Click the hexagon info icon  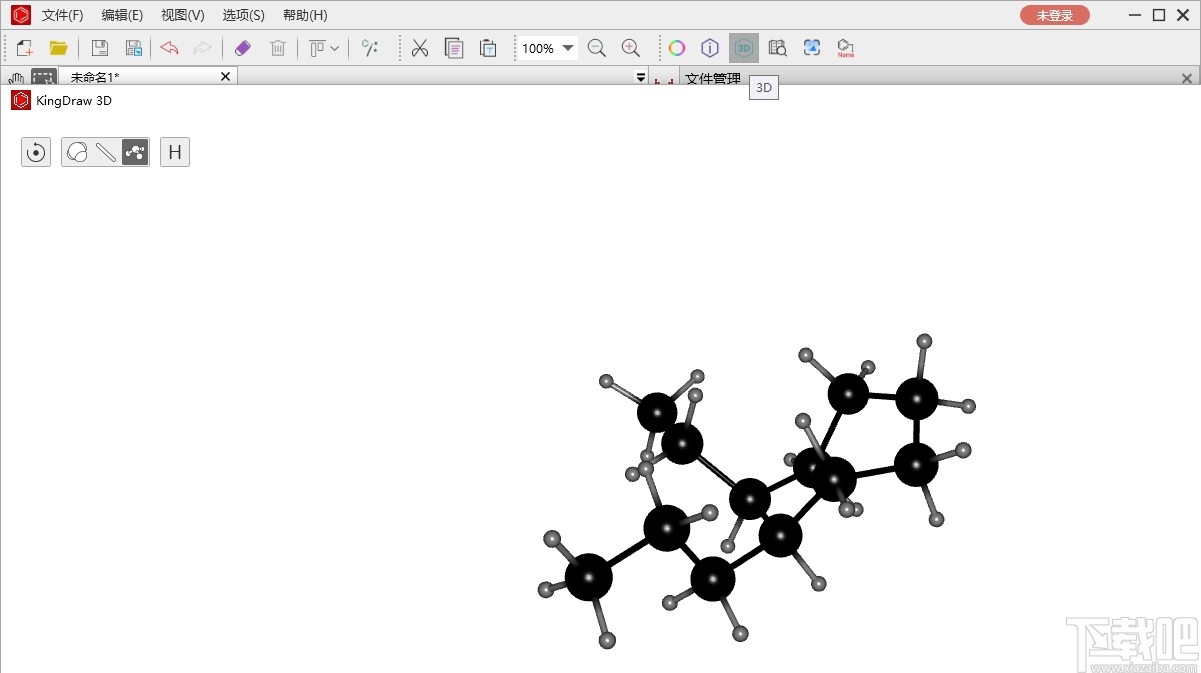[710, 48]
